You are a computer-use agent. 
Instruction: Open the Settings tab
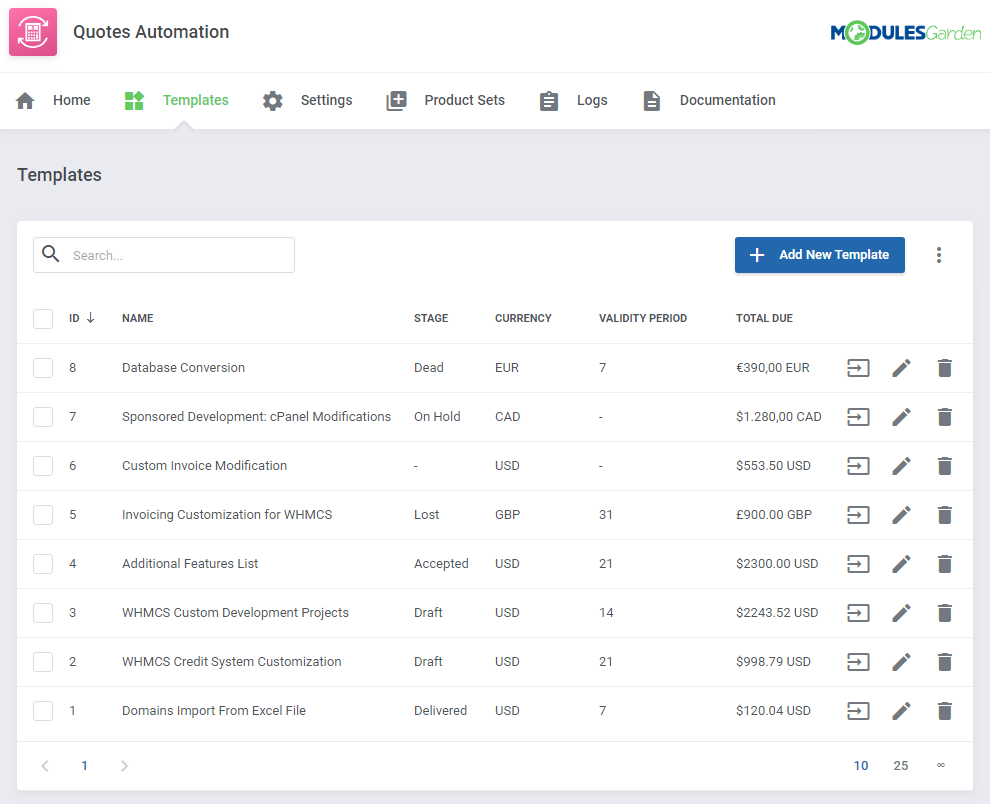tap(307, 100)
